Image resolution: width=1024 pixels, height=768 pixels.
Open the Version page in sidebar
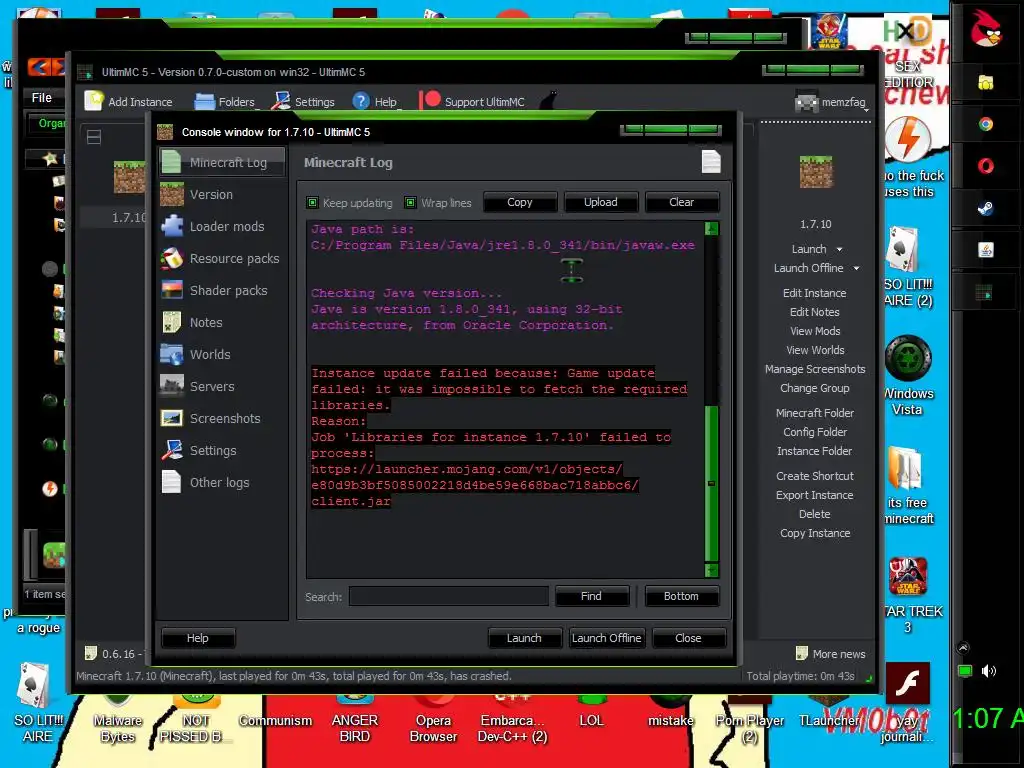point(221,195)
